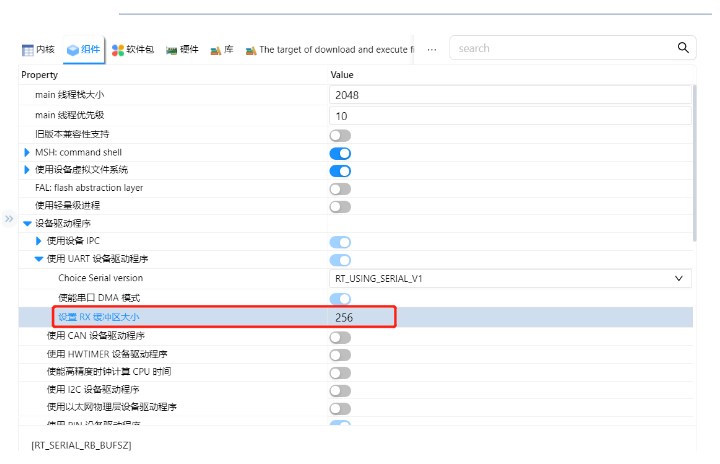Select the 设置 RX 缓冲区大小 row label
This screenshot has width=720, height=464.
[x=98, y=317]
